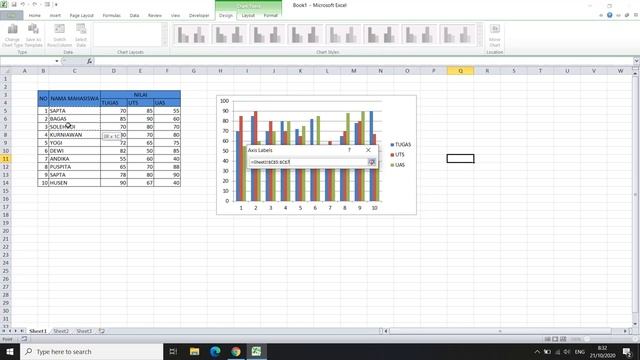The image size is (640, 360).
Task: Open the notification center icon in system tray
Action: pyautogui.click(x=627, y=352)
